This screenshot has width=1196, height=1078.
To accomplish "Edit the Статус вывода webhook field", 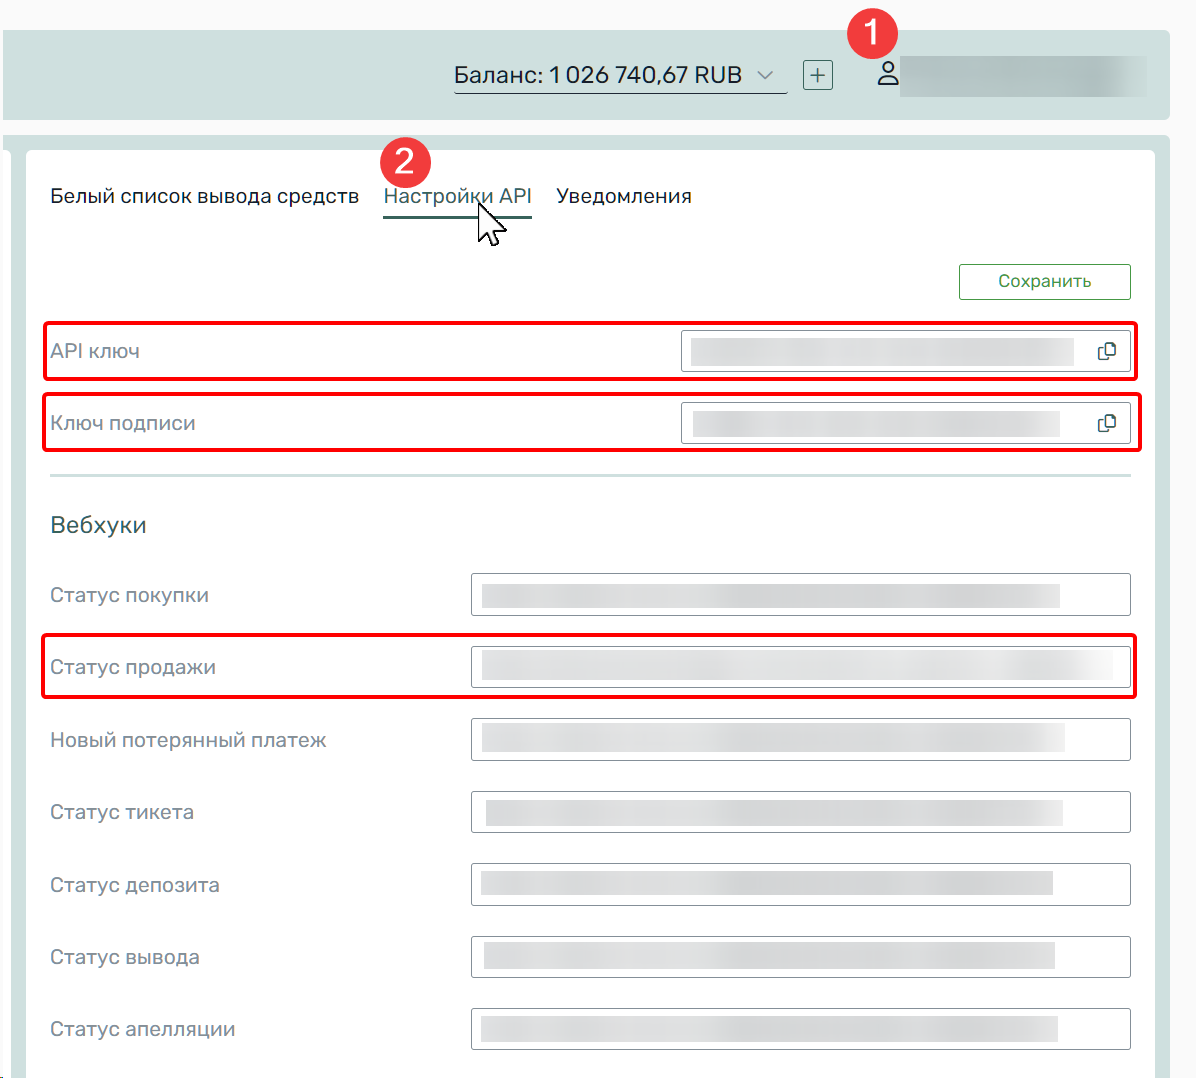I will click(x=800, y=957).
